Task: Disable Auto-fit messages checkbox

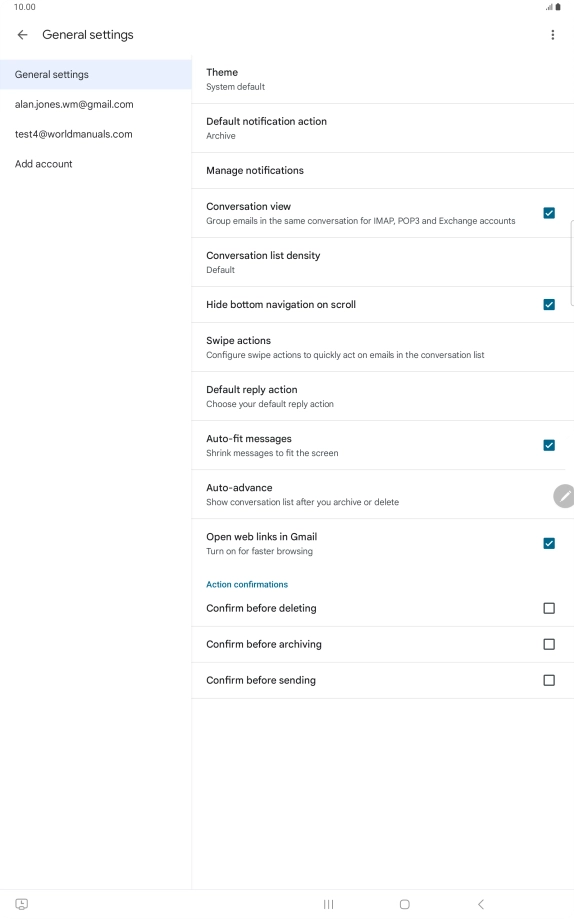Action: 549,445
